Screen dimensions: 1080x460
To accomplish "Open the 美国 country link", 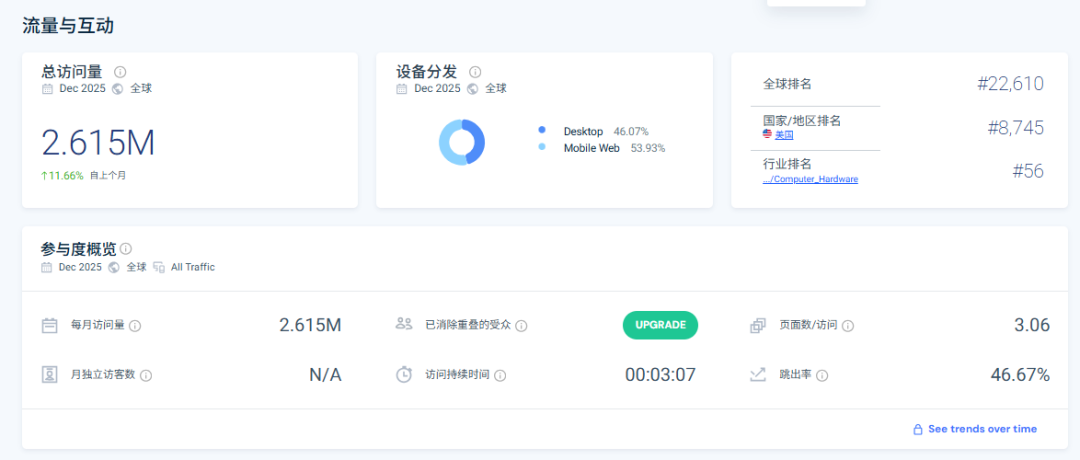I will coord(784,135).
